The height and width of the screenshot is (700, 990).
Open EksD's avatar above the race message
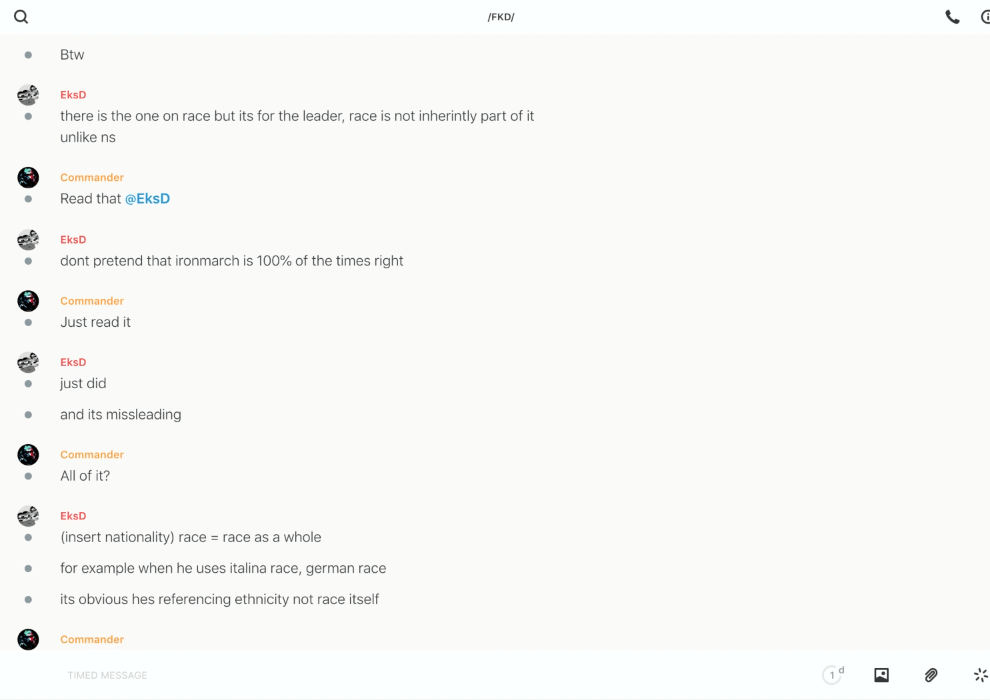click(x=28, y=95)
